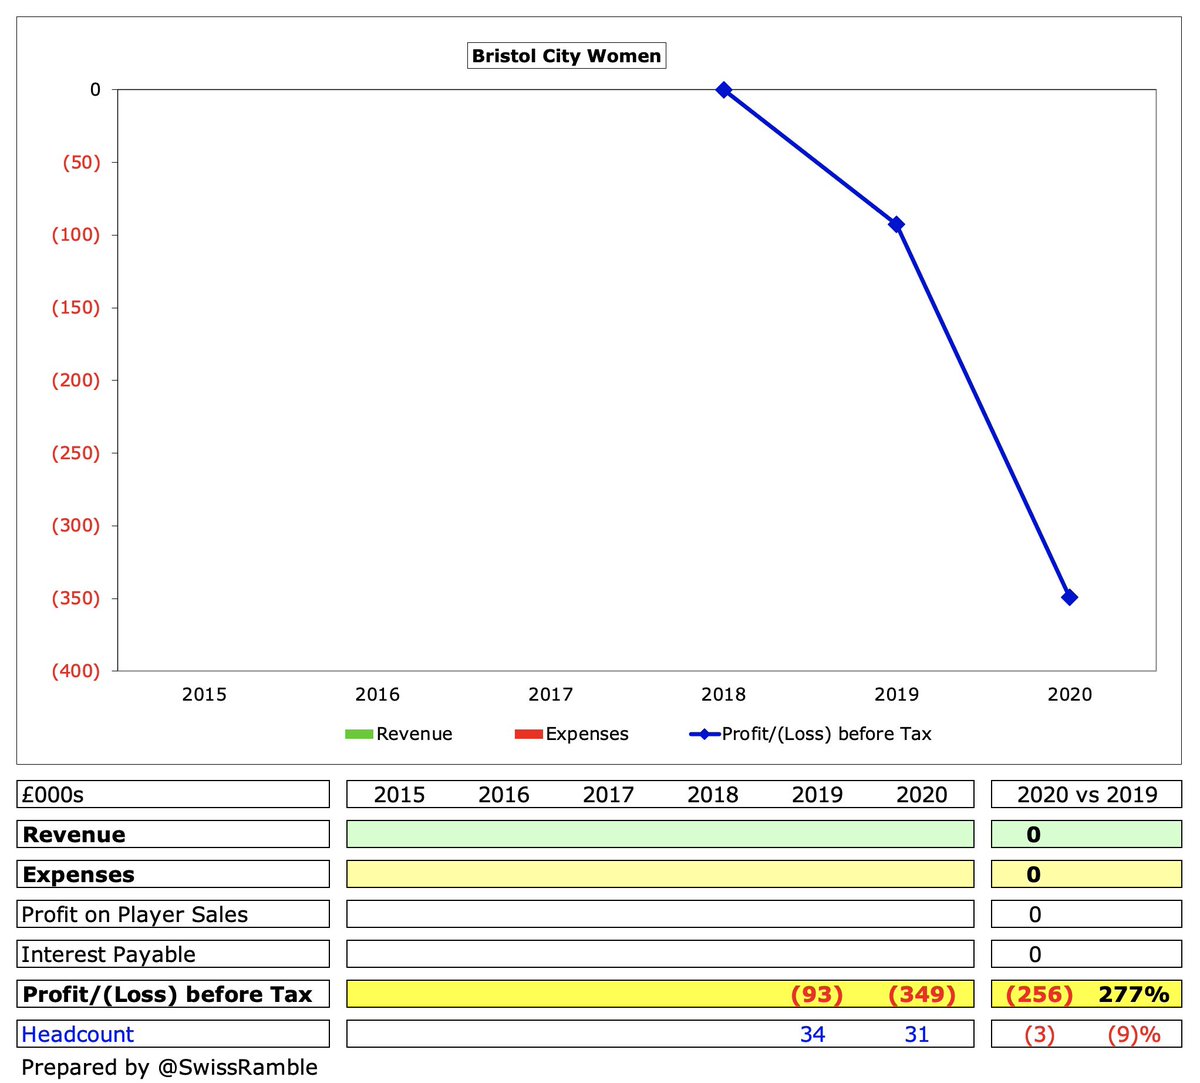This screenshot has width=1200, height=1083.
Task: Click the (9)% headcount change
Action: [x=1134, y=1035]
